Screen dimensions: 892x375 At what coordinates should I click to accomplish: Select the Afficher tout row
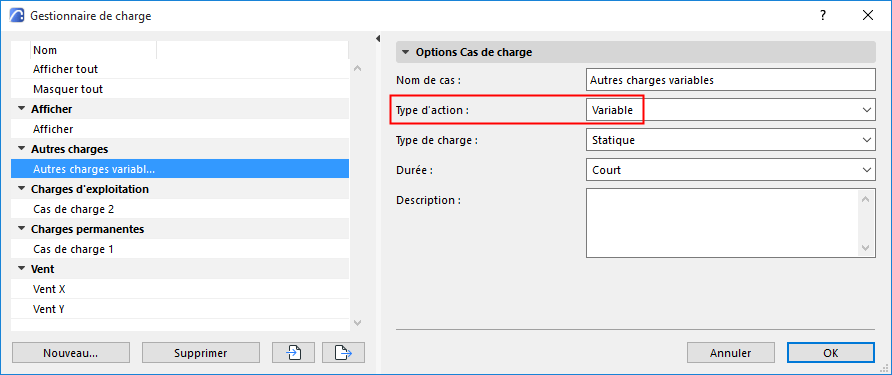click(x=180, y=69)
